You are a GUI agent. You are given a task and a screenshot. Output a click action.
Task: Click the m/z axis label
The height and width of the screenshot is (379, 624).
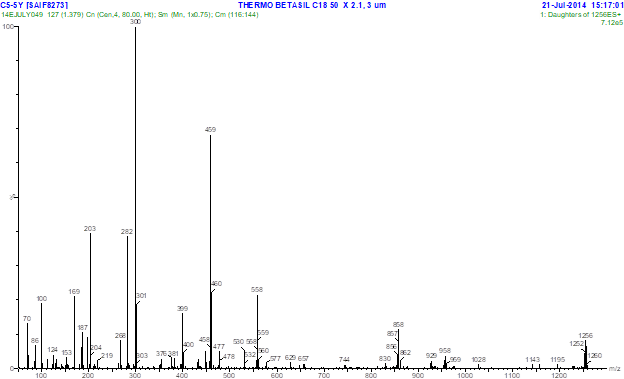point(614,369)
